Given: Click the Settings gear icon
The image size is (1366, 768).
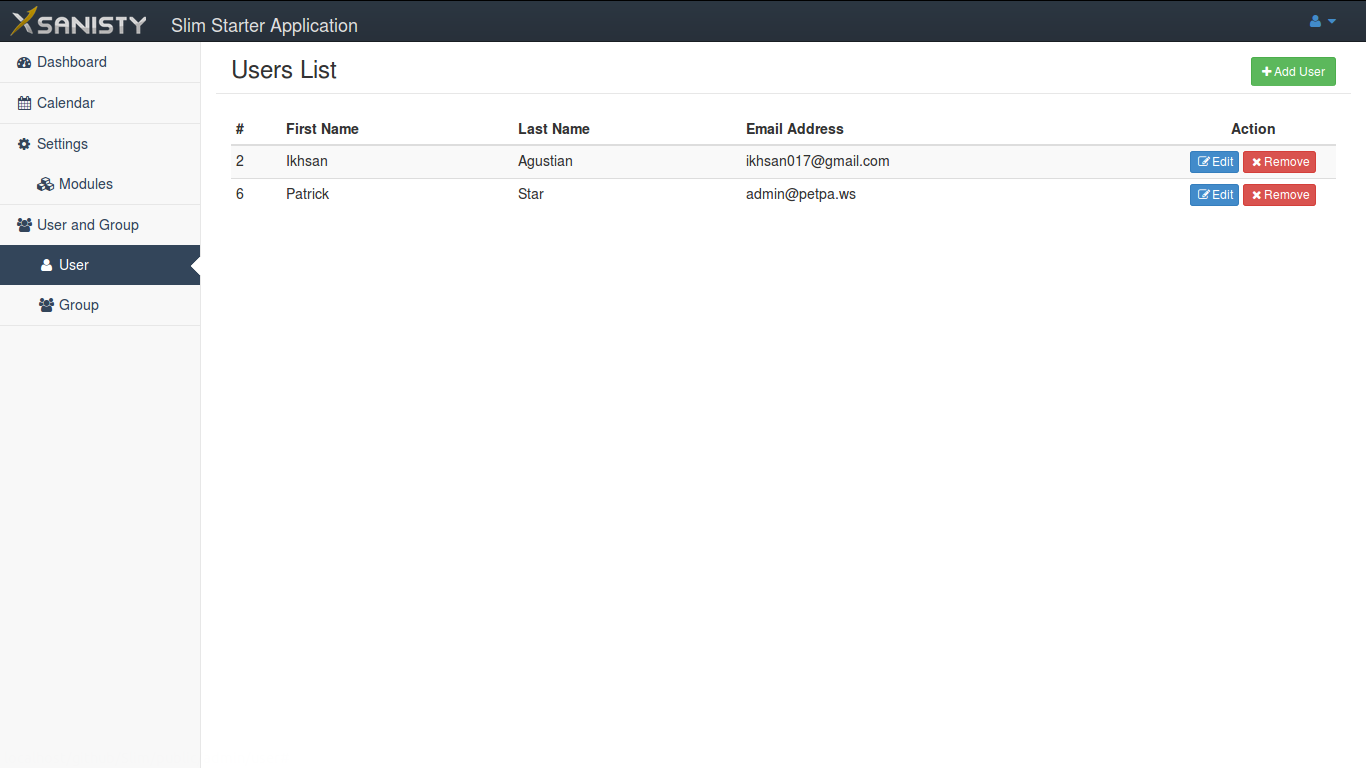Looking at the screenshot, I should 24,144.
